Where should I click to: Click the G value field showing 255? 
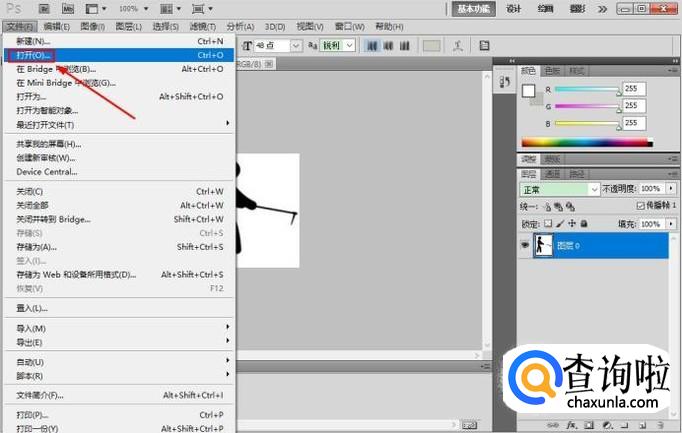(x=634, y=106)
